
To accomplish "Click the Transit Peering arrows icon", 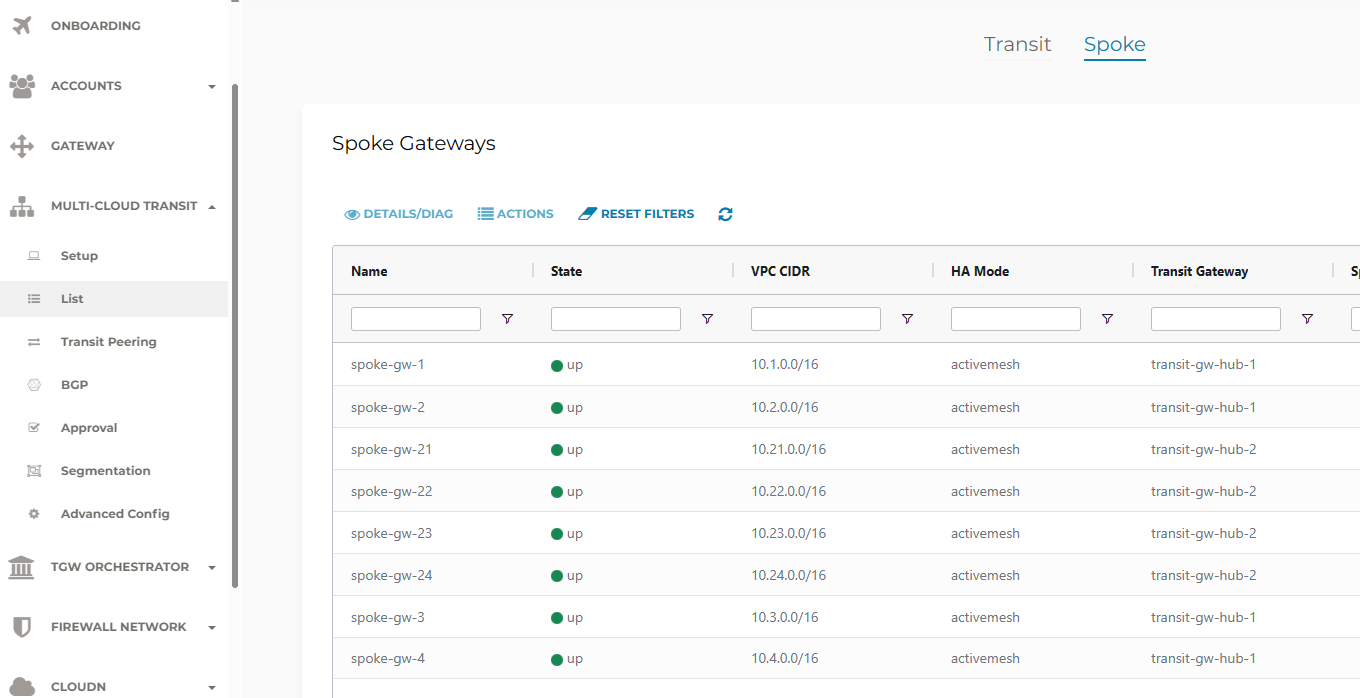I will [34, 342].
